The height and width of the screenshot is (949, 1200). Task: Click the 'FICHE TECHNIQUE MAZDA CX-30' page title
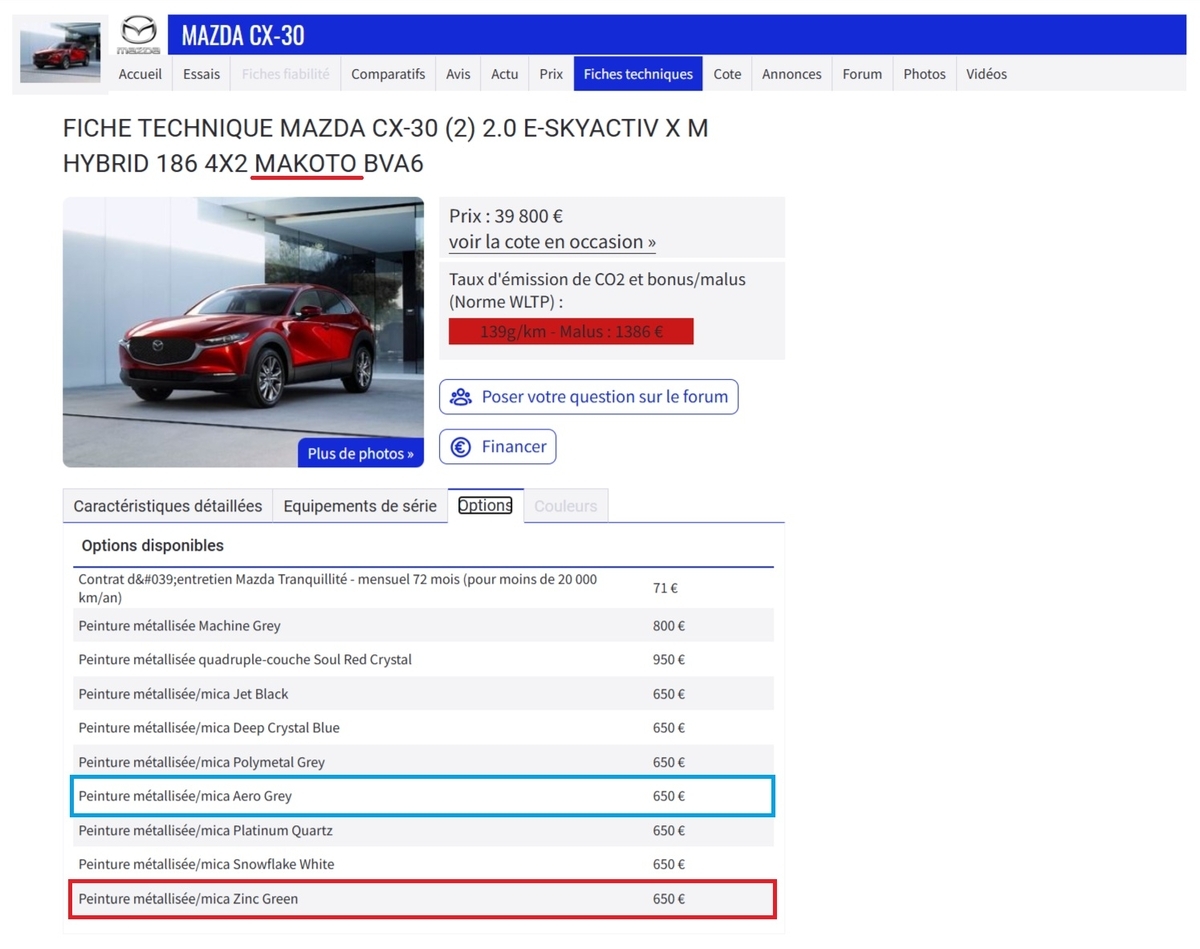point(386,145)
